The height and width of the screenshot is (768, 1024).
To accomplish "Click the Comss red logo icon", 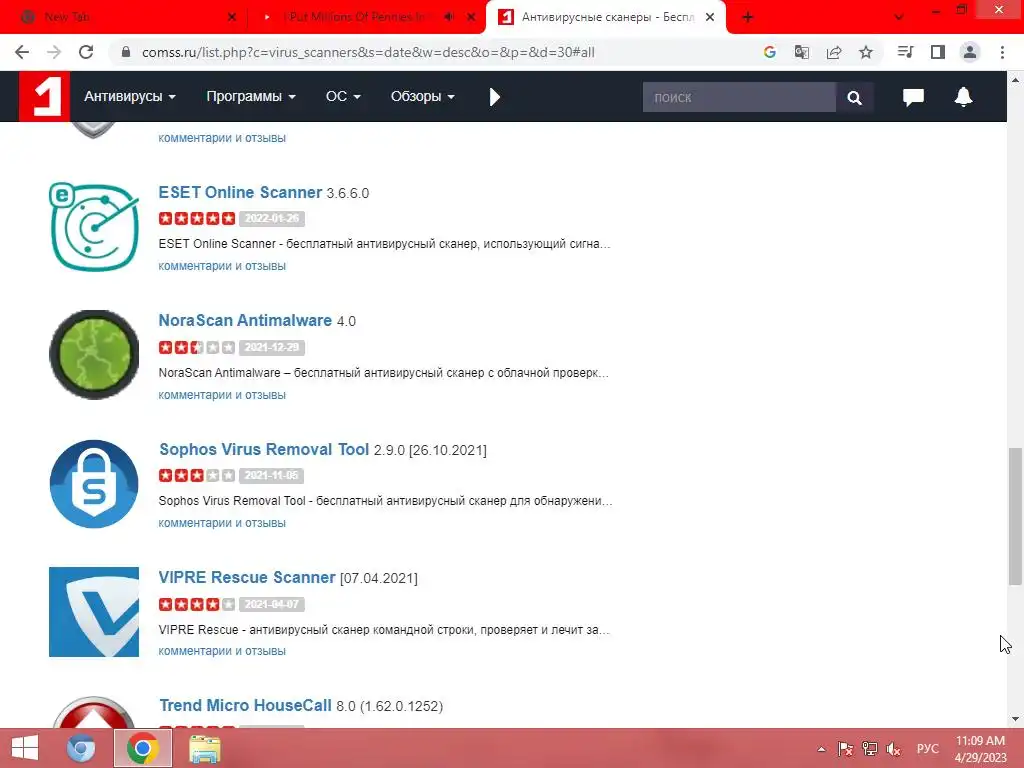I will [x=44, y=96].
